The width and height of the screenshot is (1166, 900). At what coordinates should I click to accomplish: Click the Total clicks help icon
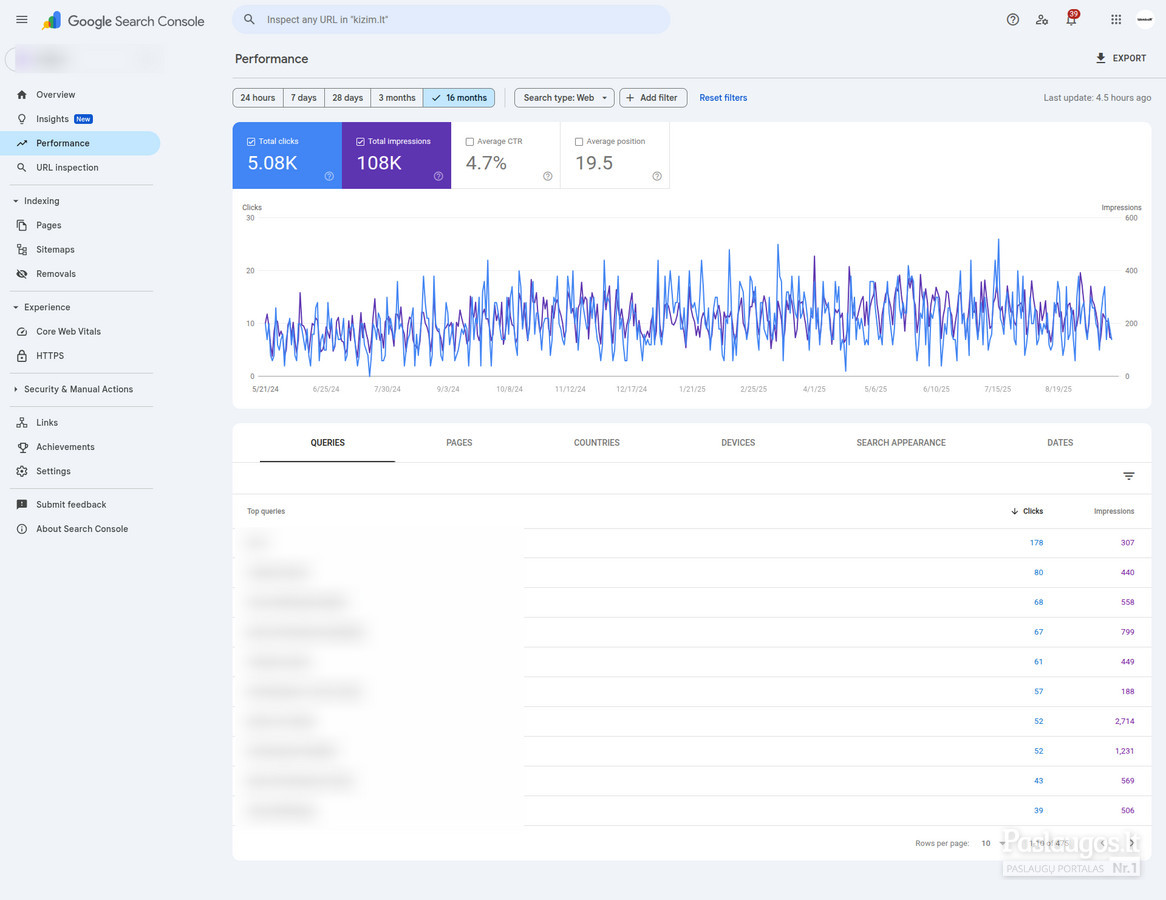(329, 176)
